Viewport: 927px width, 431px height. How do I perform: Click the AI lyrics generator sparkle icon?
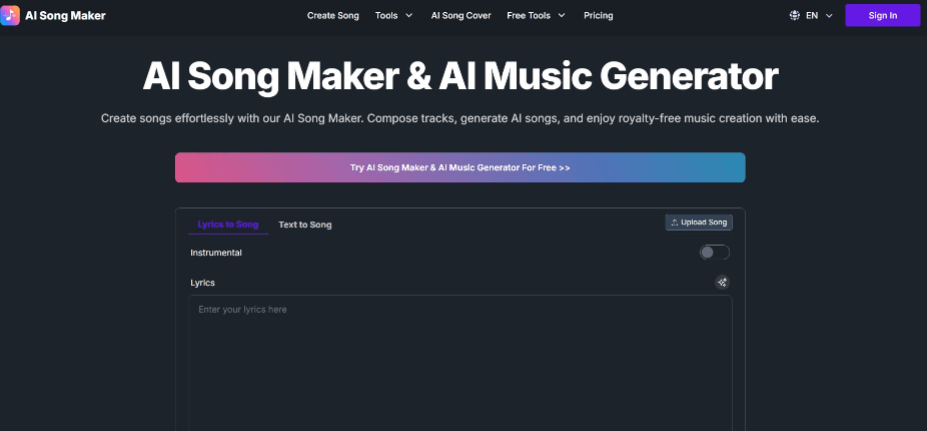[x=722, y=283]
